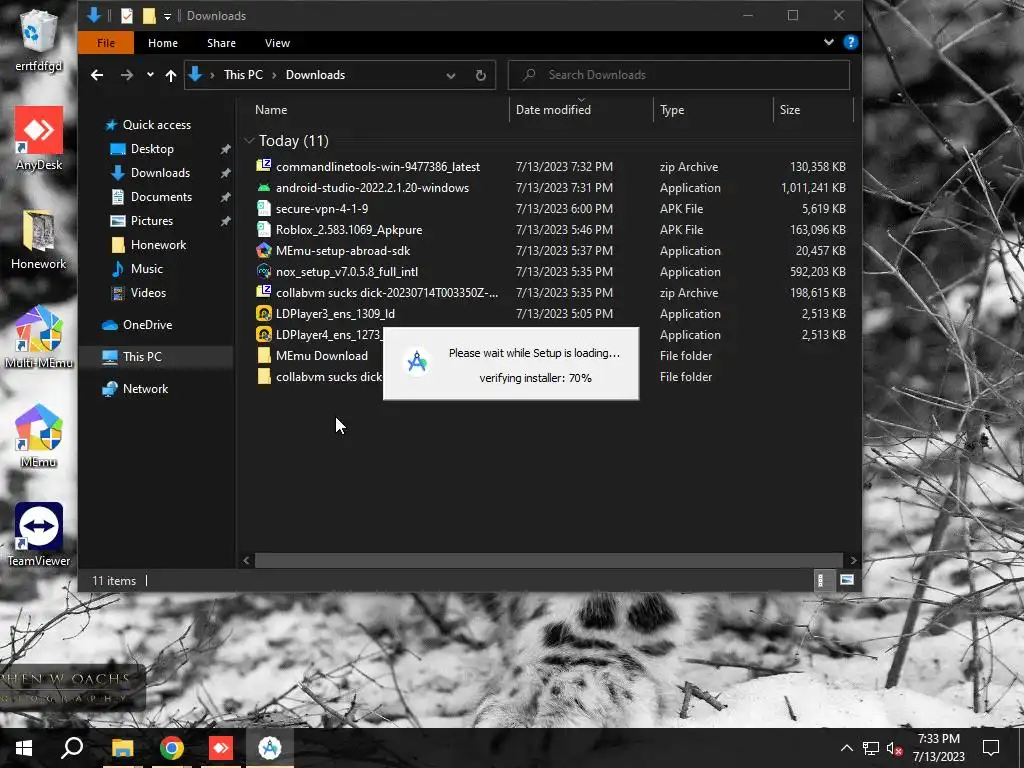This screenshot has width=1024, height=768.
Task: Go up one folder level
Action: (170, 75)
